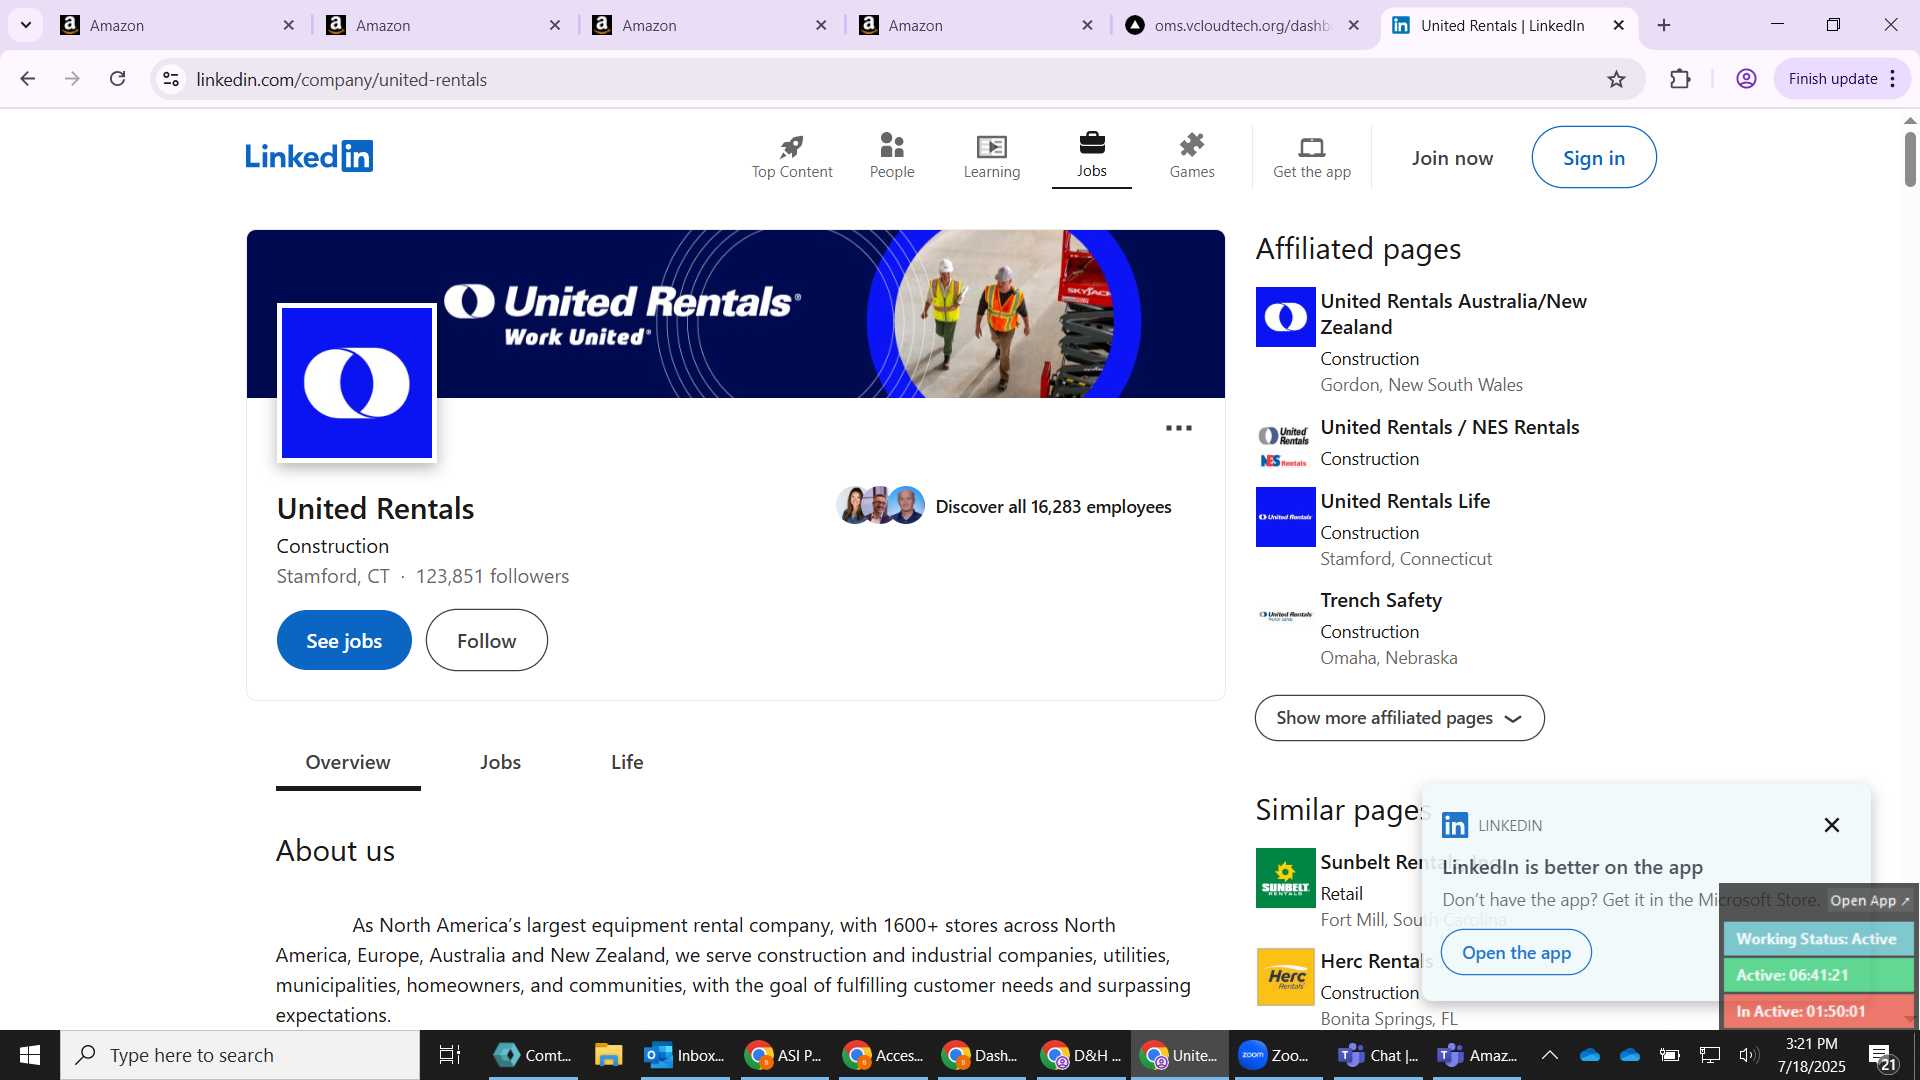The width and height of the screenshot is (1920, 1080).
Task: Open the Chrome profile icon
Action: coord(1747,79)
